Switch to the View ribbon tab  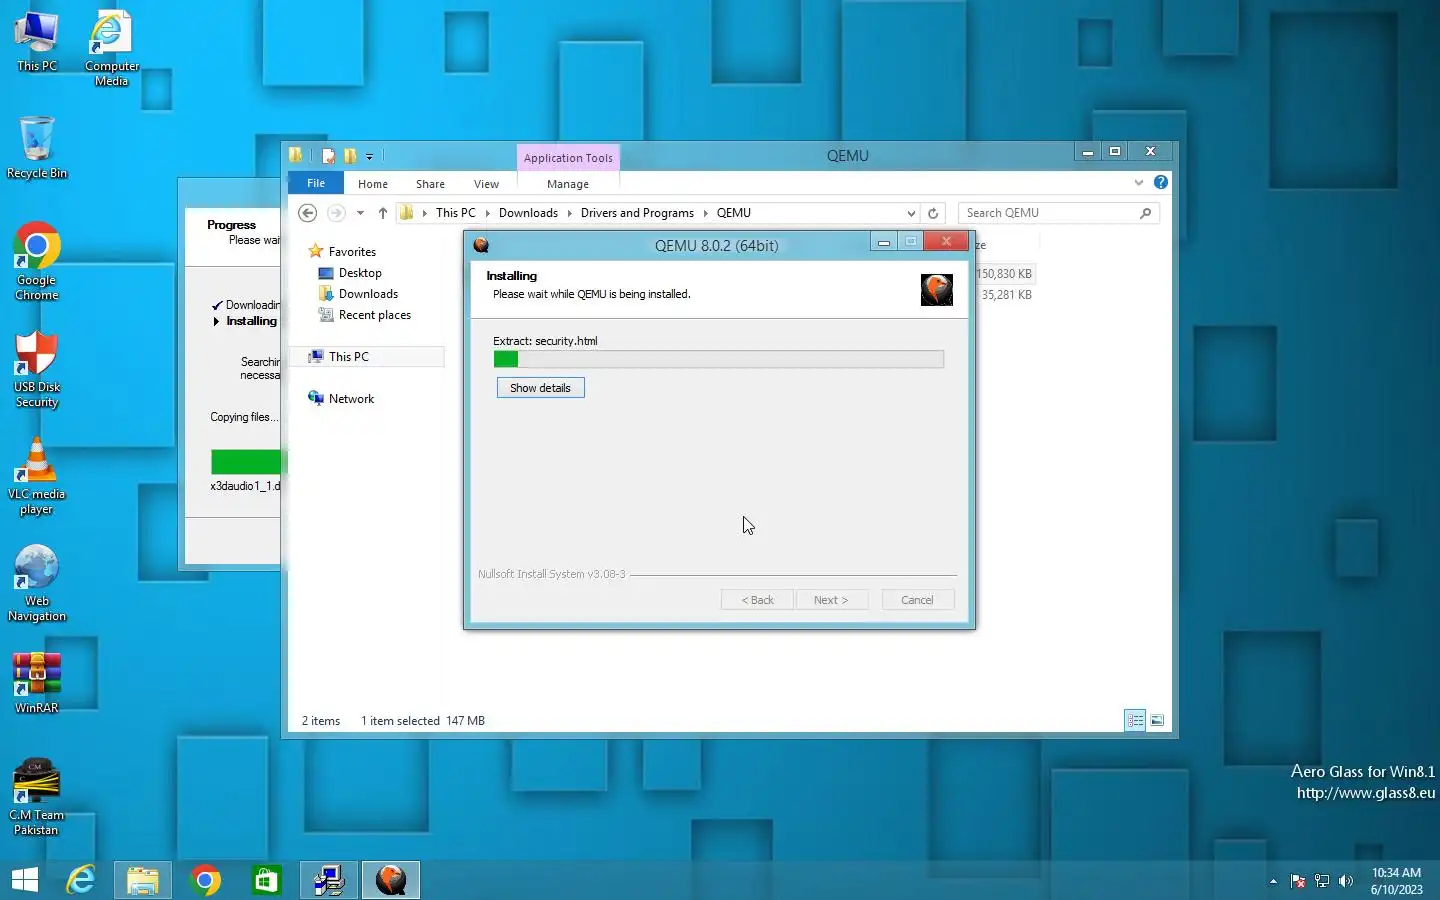click(486, 184)
